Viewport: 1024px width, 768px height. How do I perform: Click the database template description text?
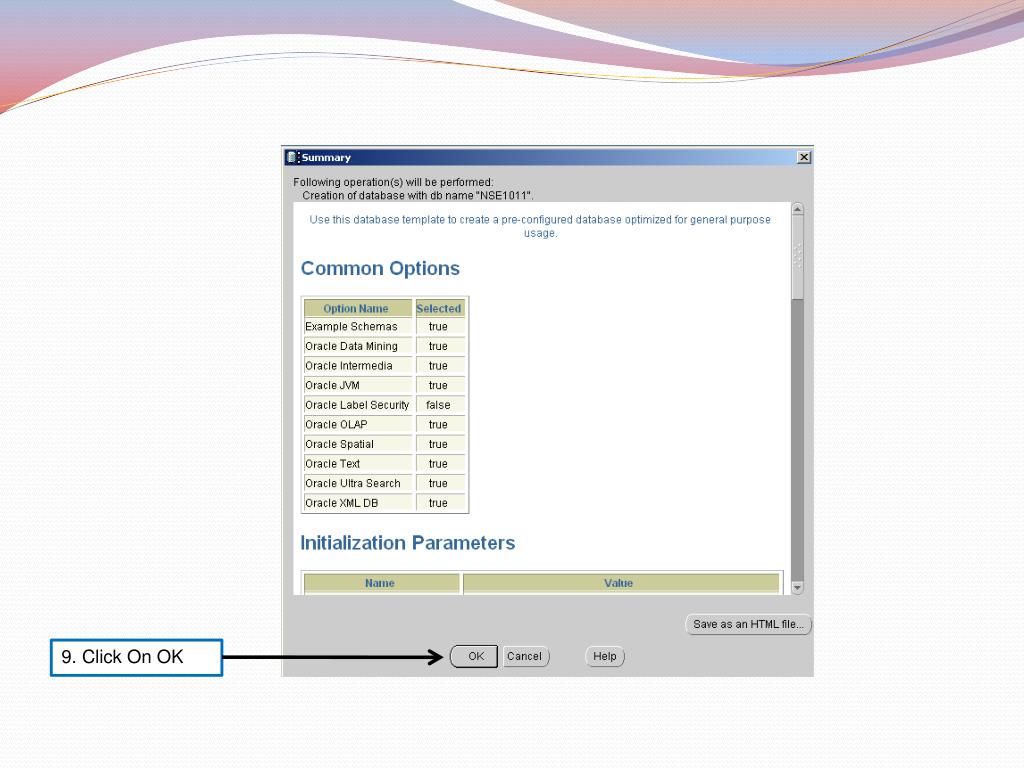pyautogui.click(x=539, y=226)
